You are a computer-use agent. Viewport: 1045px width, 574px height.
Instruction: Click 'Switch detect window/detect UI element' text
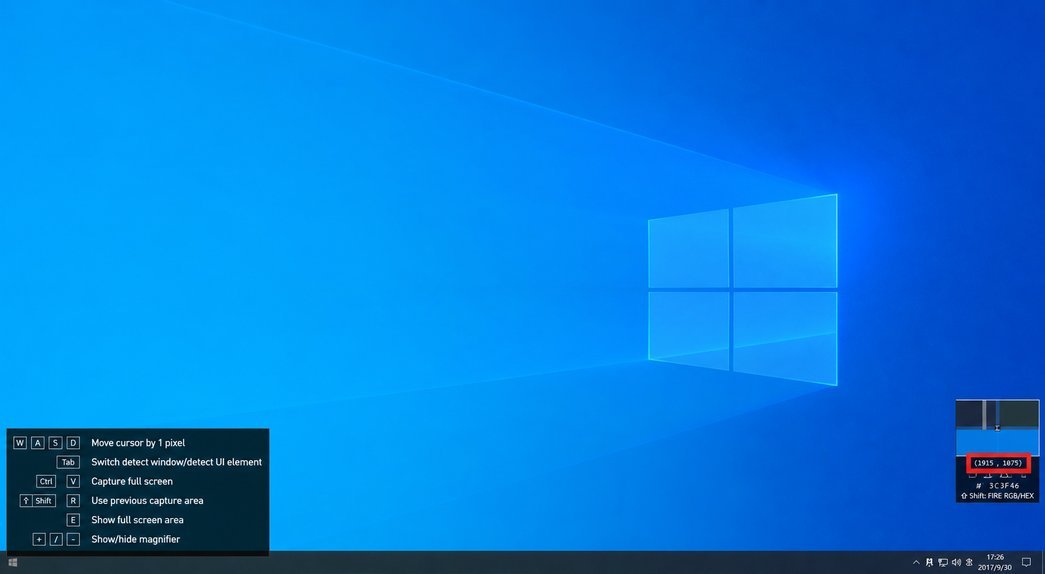(x=177, y=462)
